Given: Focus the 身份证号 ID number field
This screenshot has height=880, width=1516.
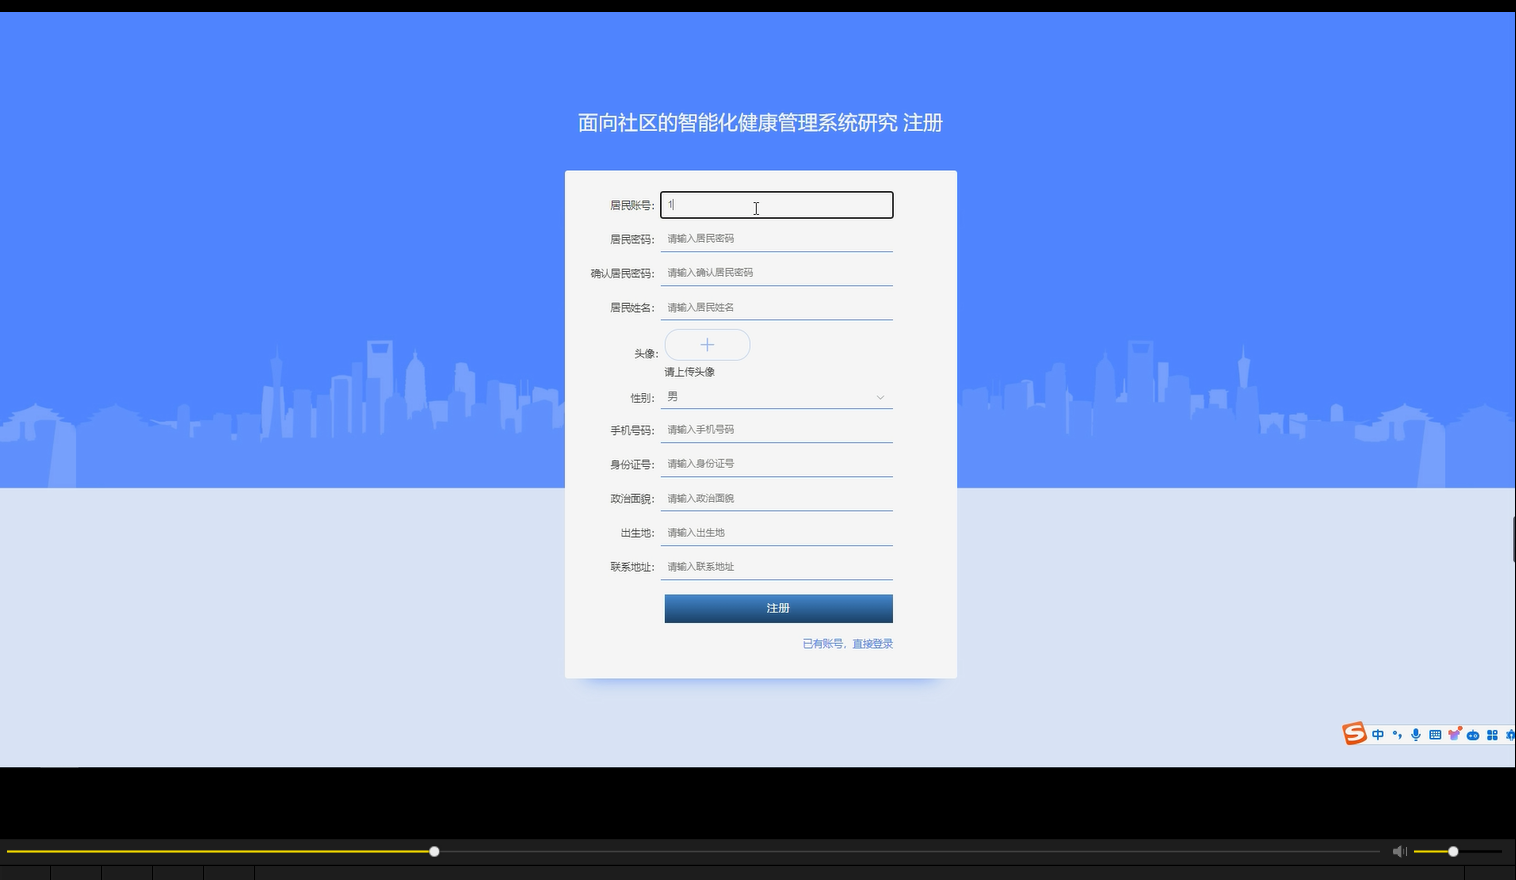Looking at the screenshot, I should [x=776, y=464].
